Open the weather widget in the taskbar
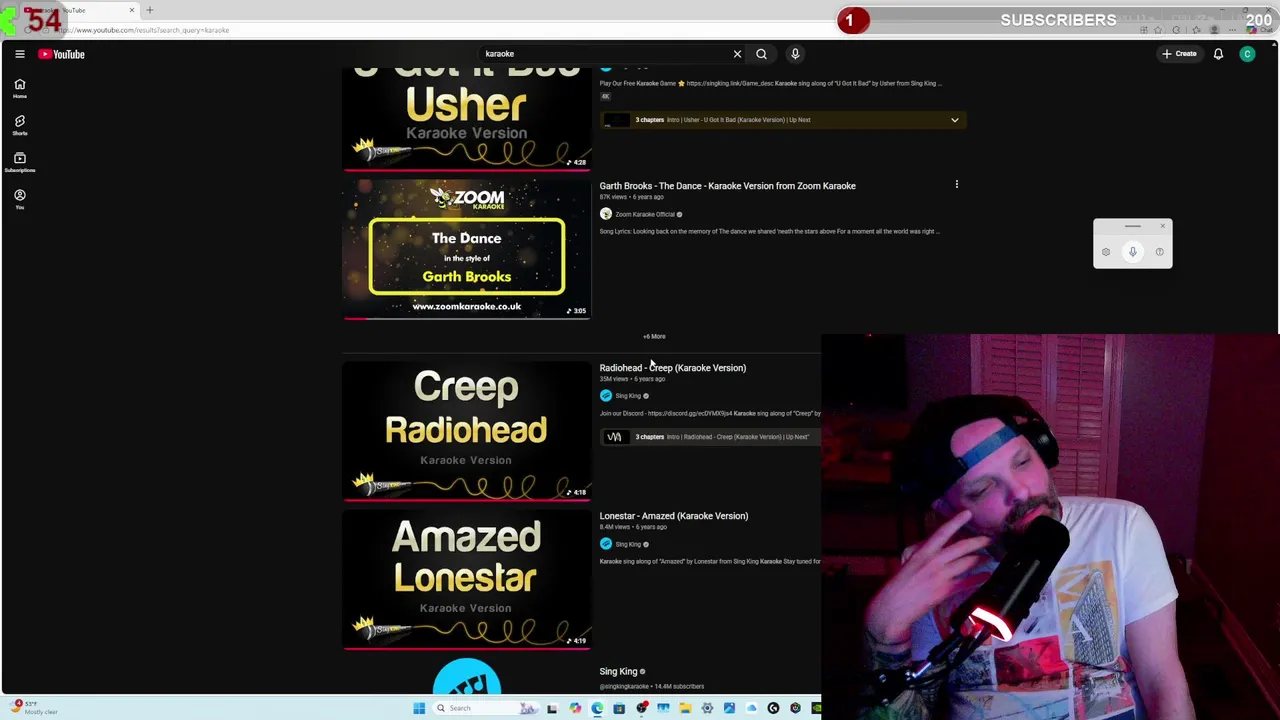The image size is (1280, 720). point(35,708)
